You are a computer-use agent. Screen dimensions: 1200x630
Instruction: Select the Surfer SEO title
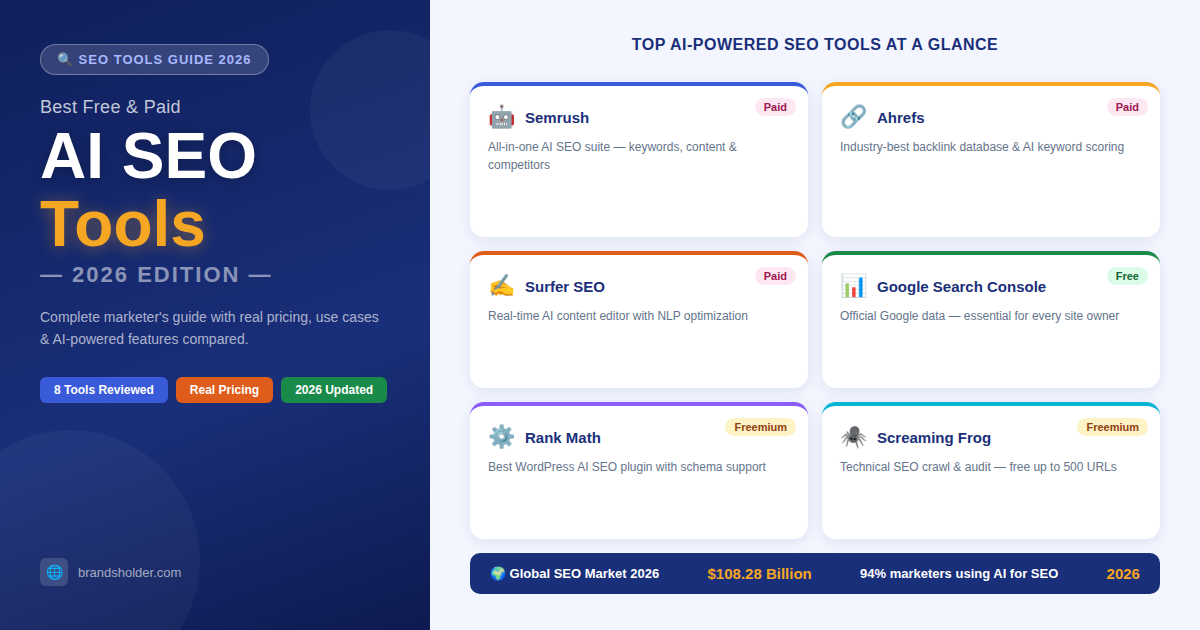pyautogui.click(x=565, y=287)
